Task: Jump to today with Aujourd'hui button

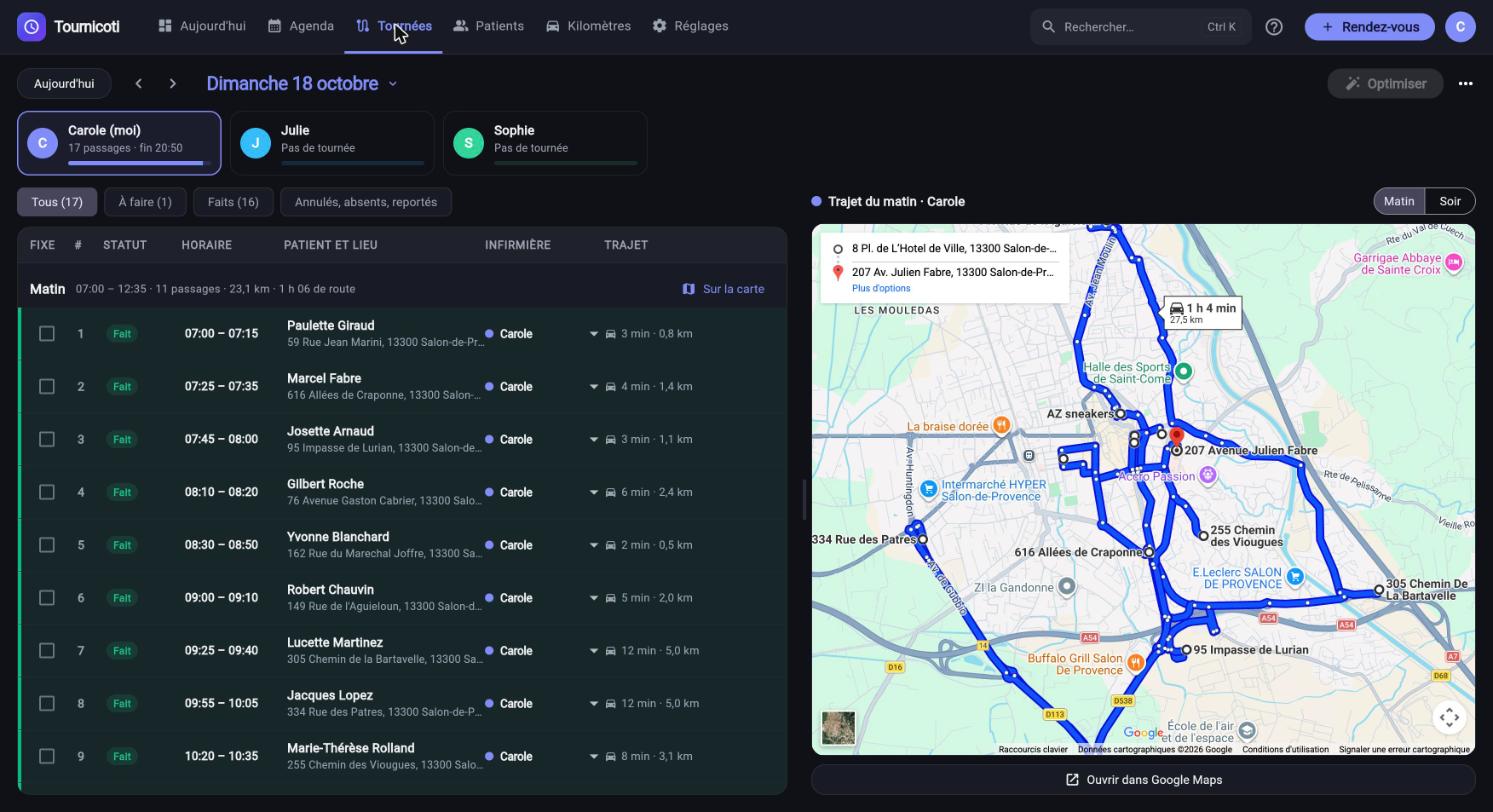Action: (x=64, y=84)
